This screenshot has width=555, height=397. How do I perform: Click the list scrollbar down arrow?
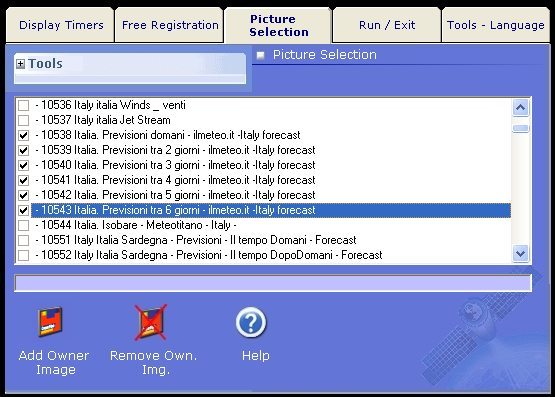click(520, 253)
